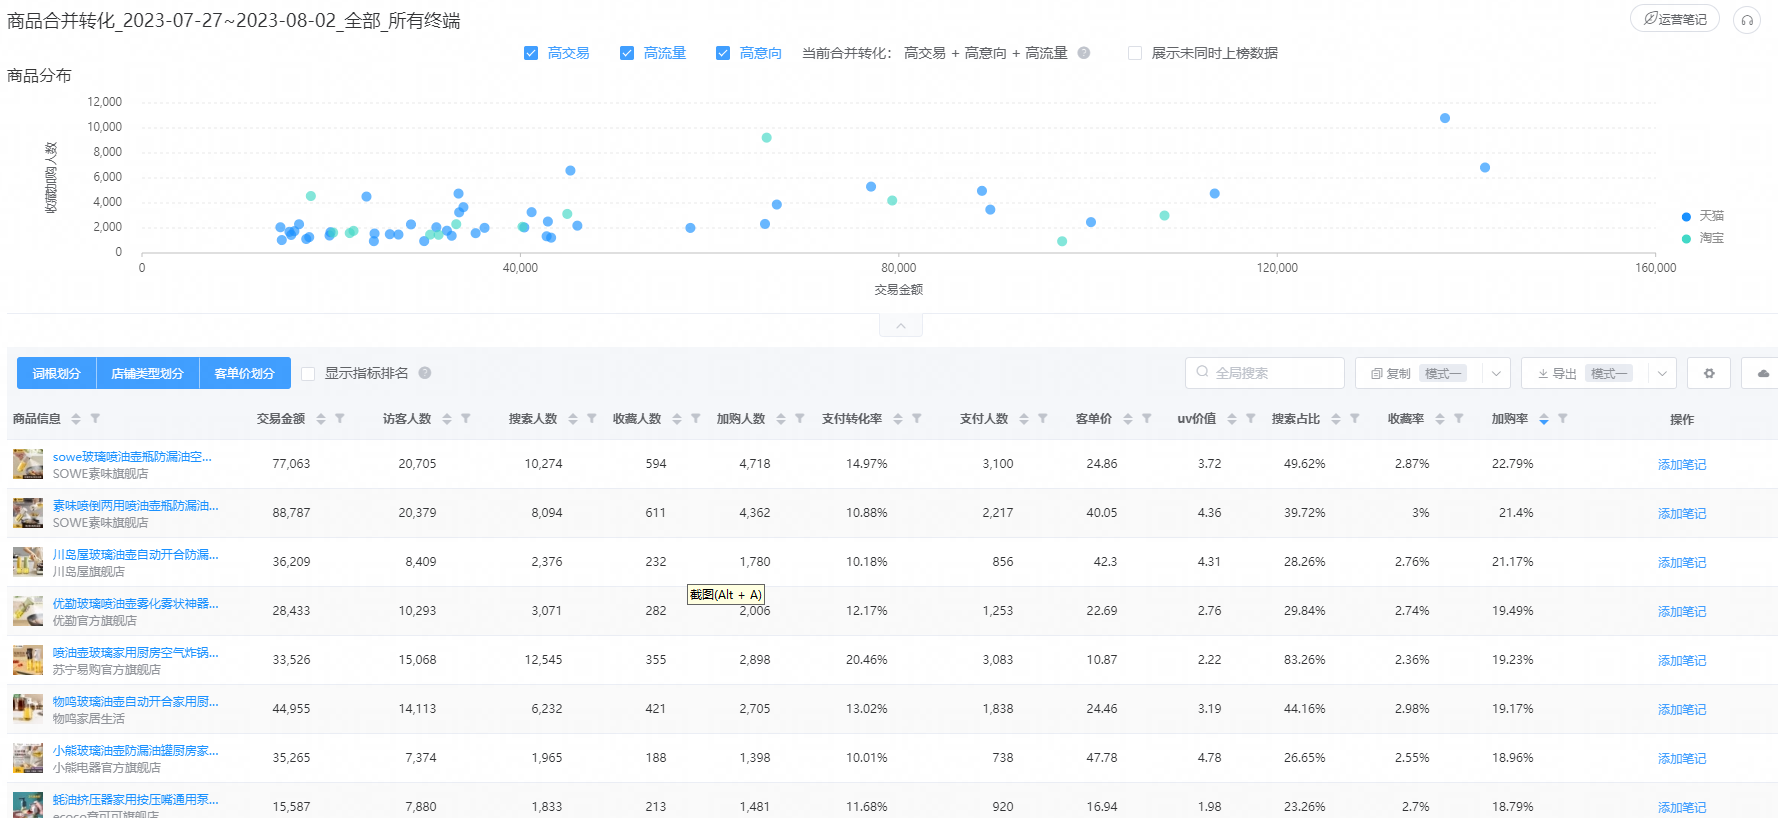1778x818 pixels.
Task: Expand the 复制 mode dropdown arrow
Action: click(1496, 373)
